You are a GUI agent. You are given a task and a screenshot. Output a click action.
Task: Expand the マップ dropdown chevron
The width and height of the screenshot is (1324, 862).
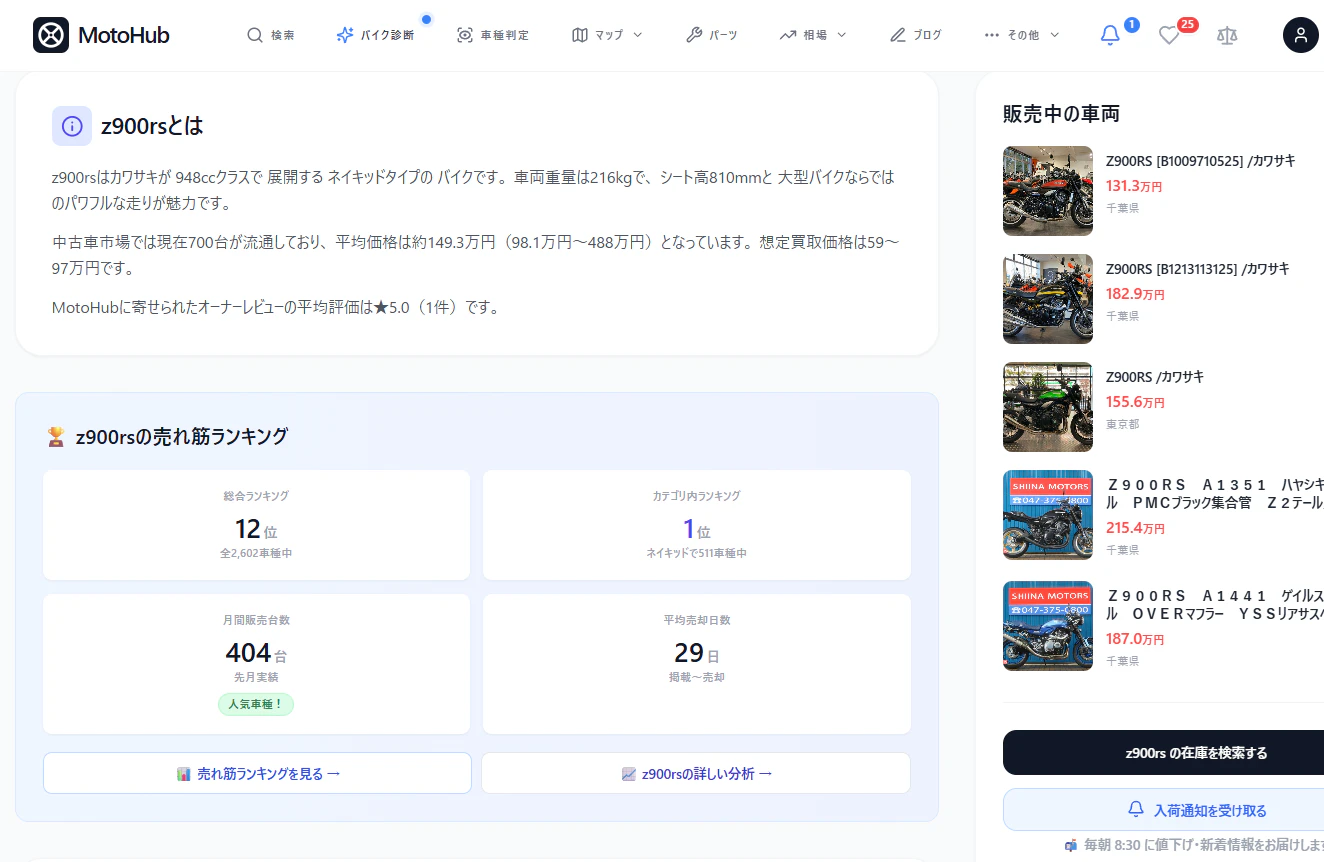[637, 35]
